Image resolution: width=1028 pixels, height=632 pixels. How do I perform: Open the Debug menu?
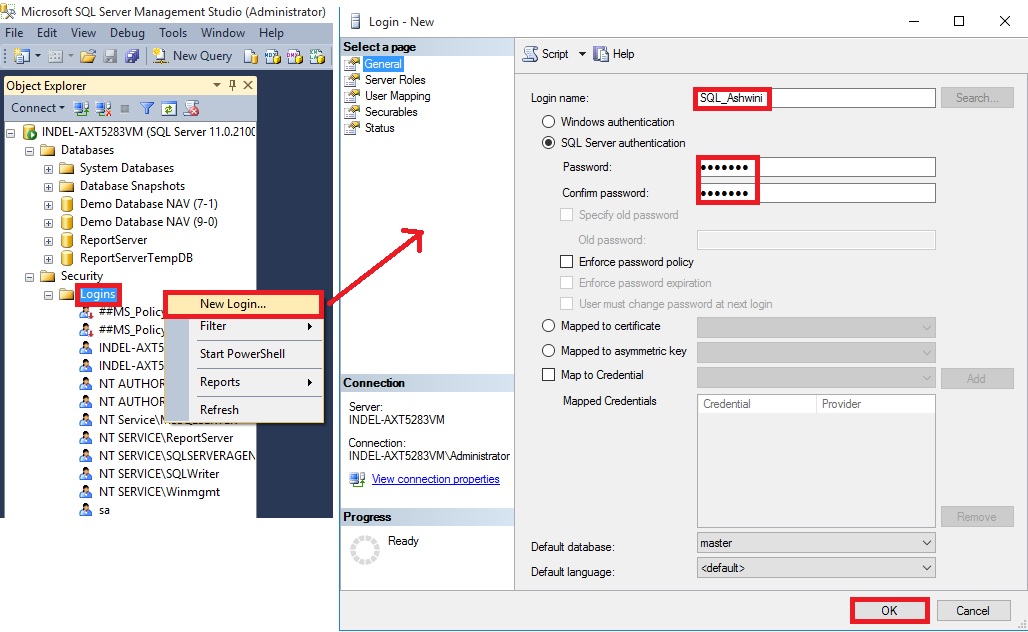127,32
